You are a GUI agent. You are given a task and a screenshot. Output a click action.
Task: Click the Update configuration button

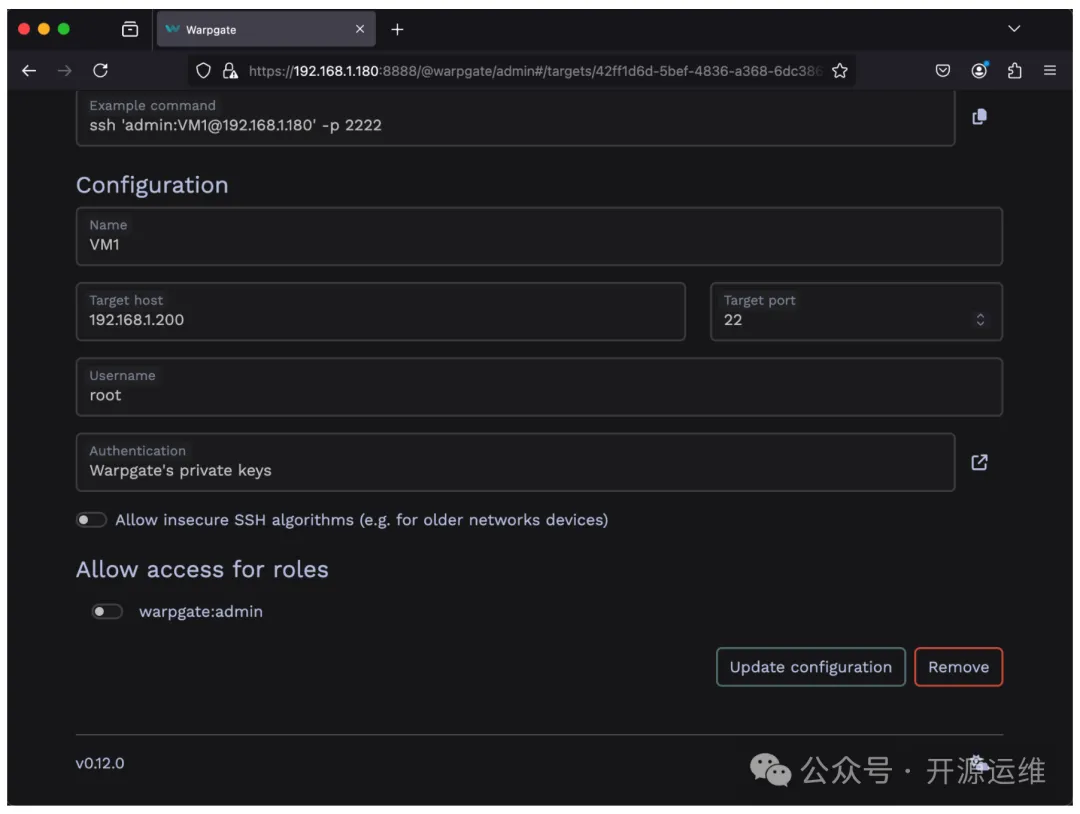(x=810, y=667)
